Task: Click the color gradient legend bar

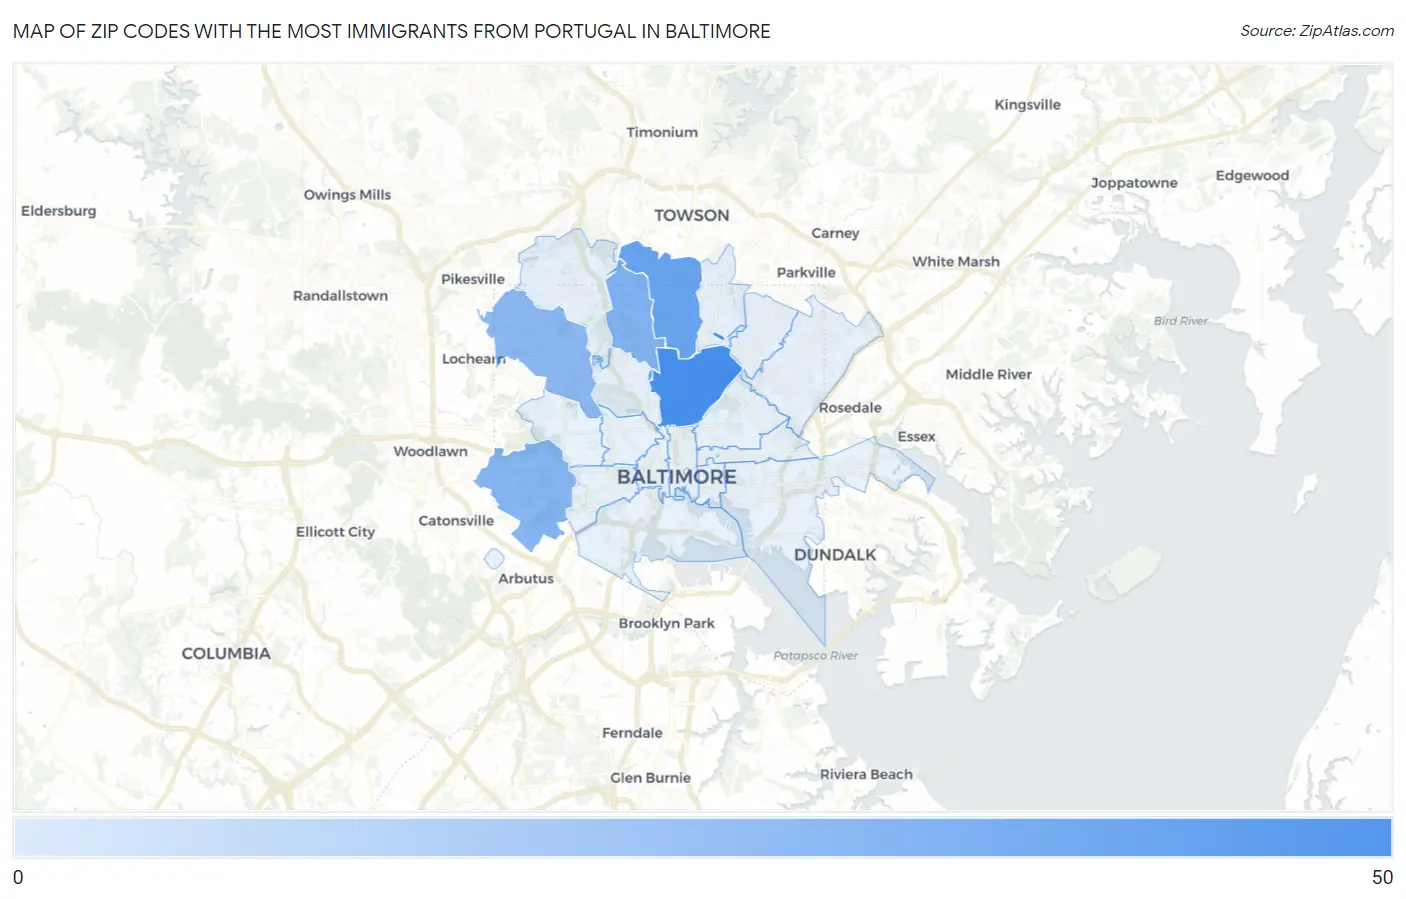Action: [x=703, y=837]
